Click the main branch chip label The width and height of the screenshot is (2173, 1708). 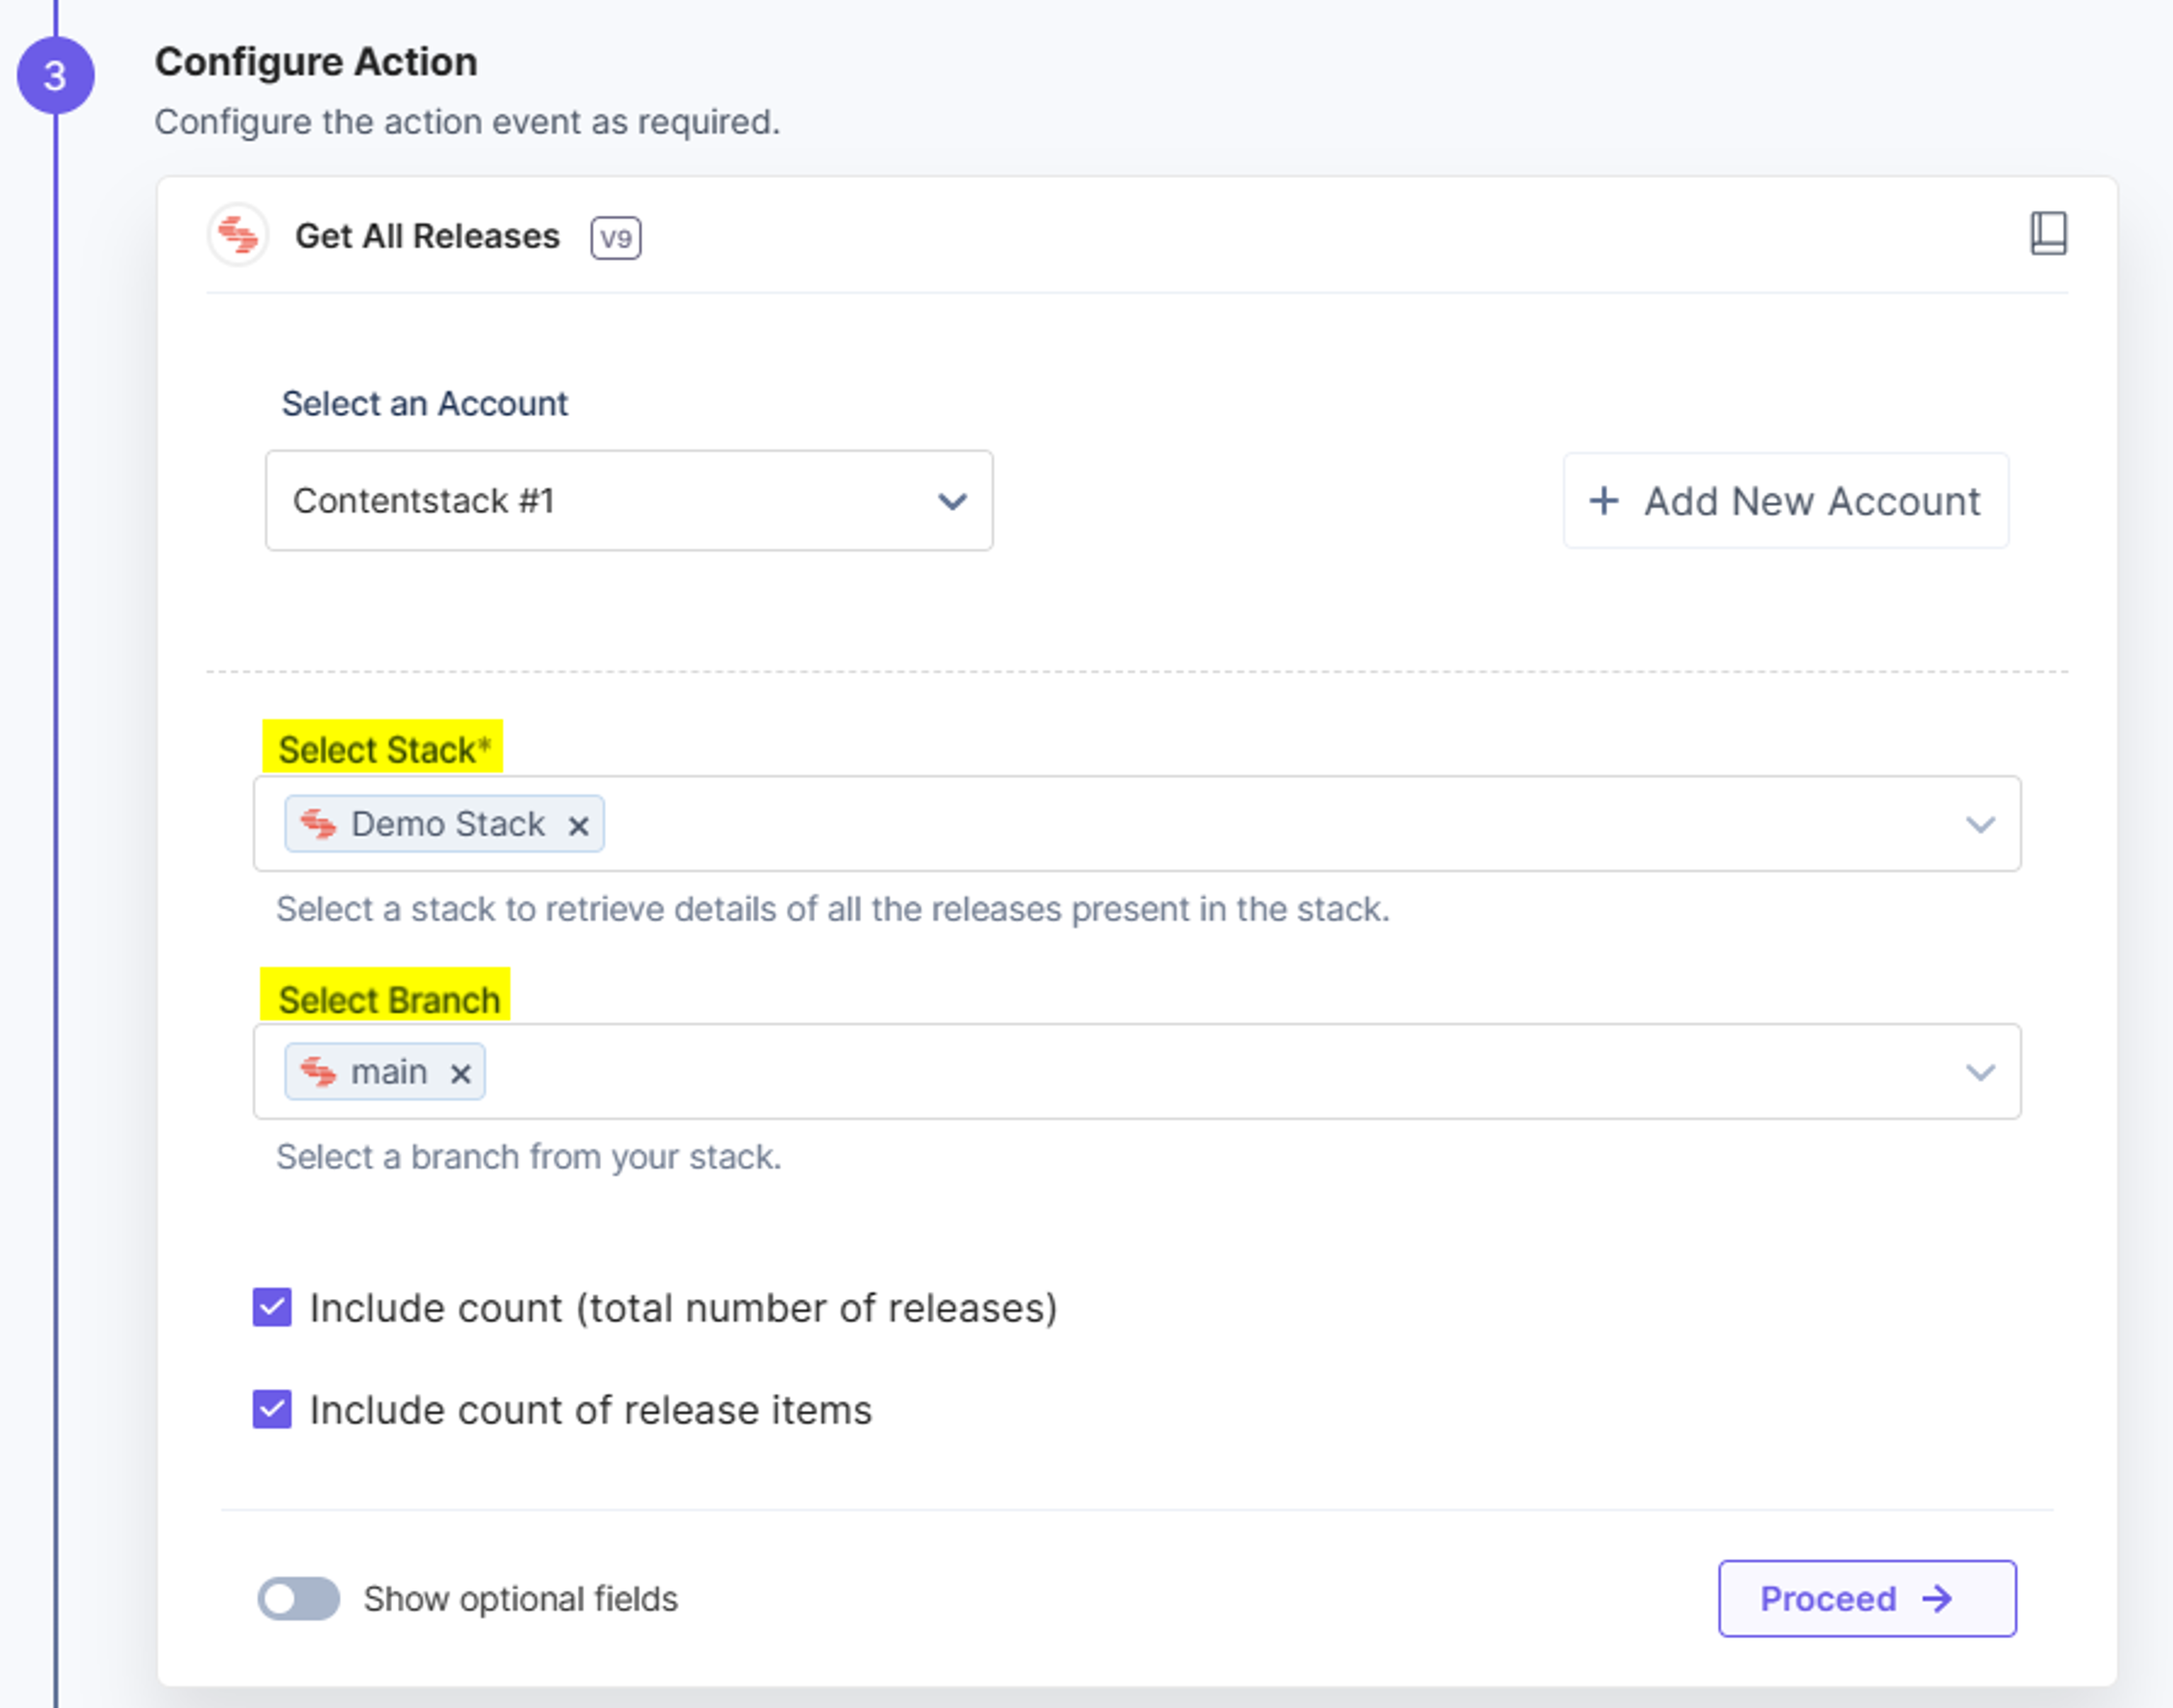pos(389,1072)
